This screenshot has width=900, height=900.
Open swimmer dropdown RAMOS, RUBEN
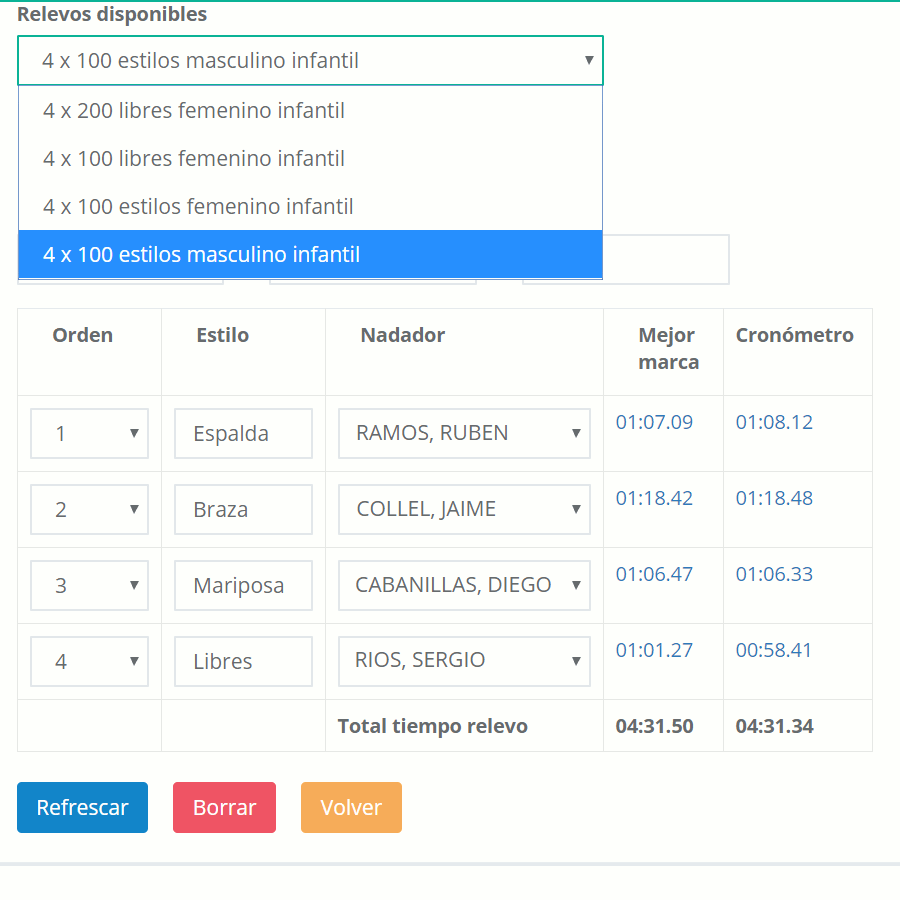pyautogui.click(x=464, y=433)
